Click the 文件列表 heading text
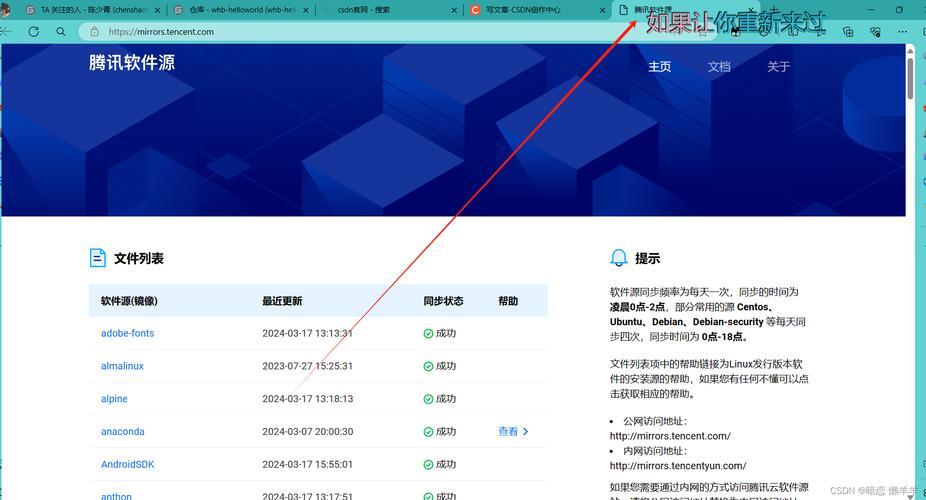The width and height of the screenshot is (926, 500). coord(139,259)
